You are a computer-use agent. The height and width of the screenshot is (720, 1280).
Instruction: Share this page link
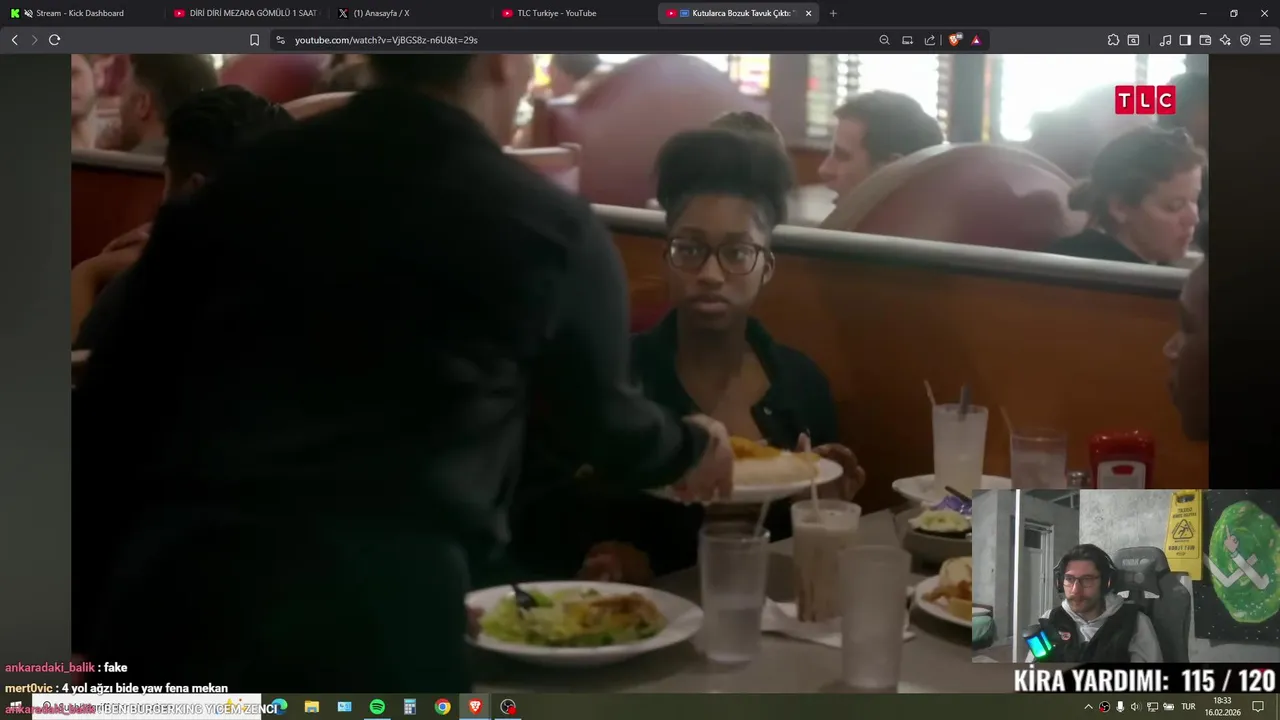pos(930,40)
